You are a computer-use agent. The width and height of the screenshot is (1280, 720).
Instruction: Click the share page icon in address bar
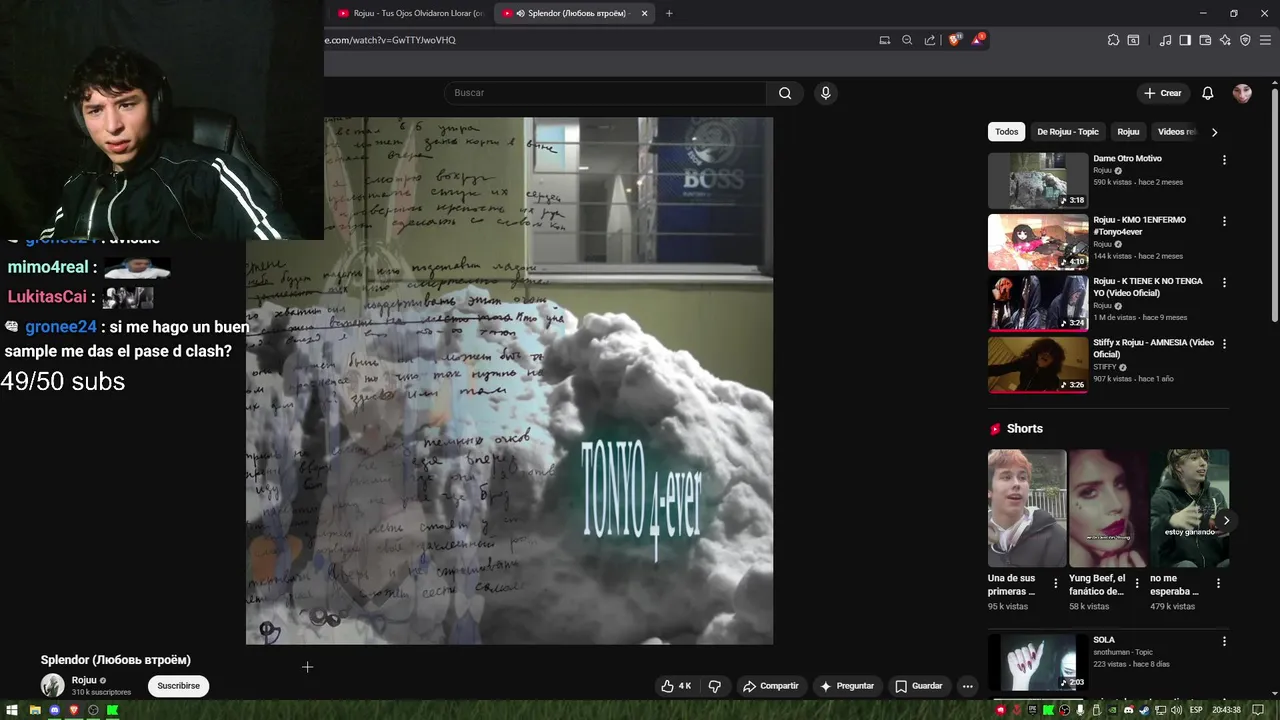pyautogui.click(x=930, y=40)
